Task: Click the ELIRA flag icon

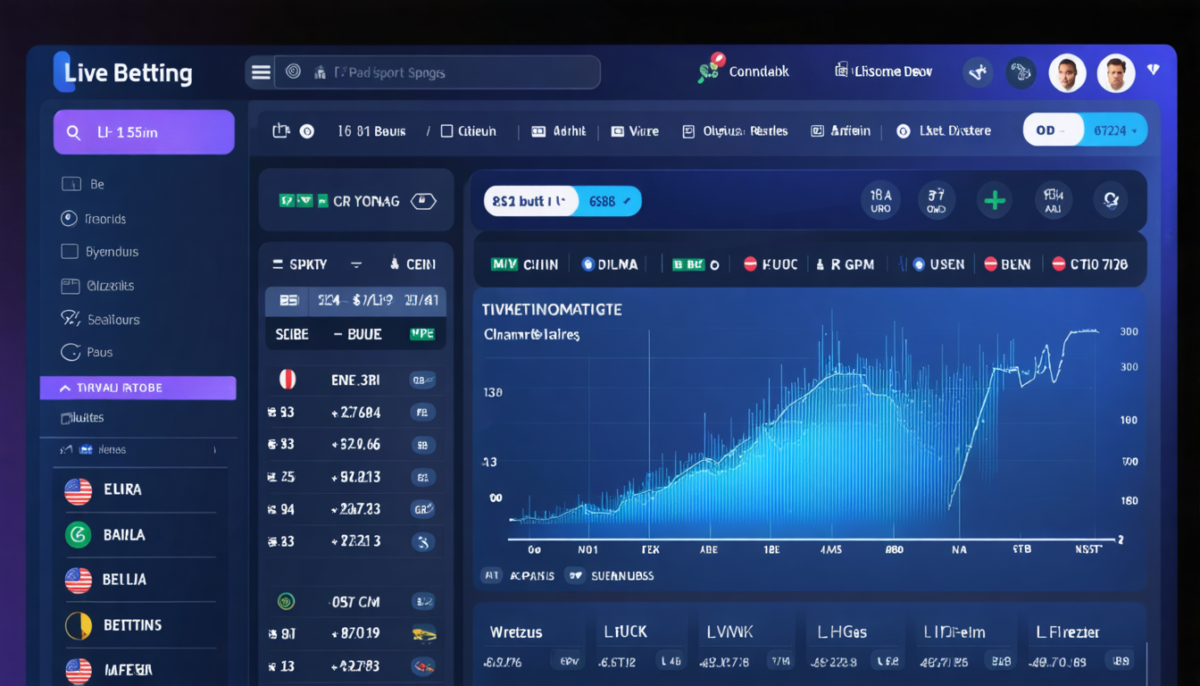Action: pos(78,490)
